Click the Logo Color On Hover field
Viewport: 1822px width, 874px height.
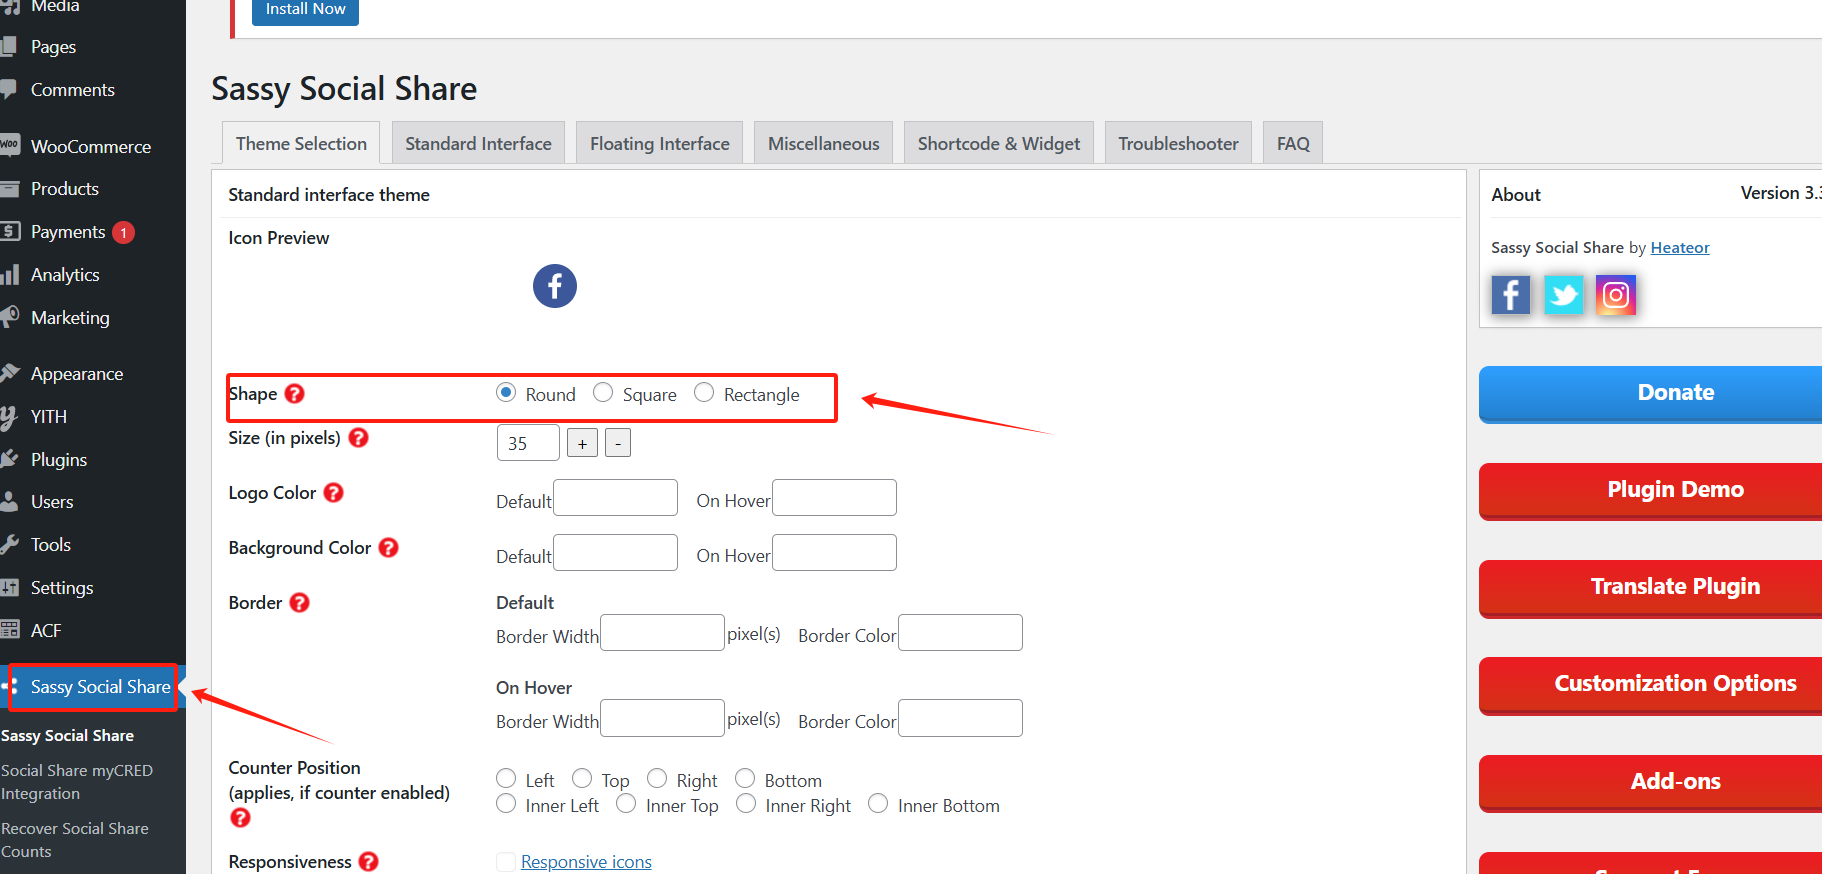click(834, 498)
